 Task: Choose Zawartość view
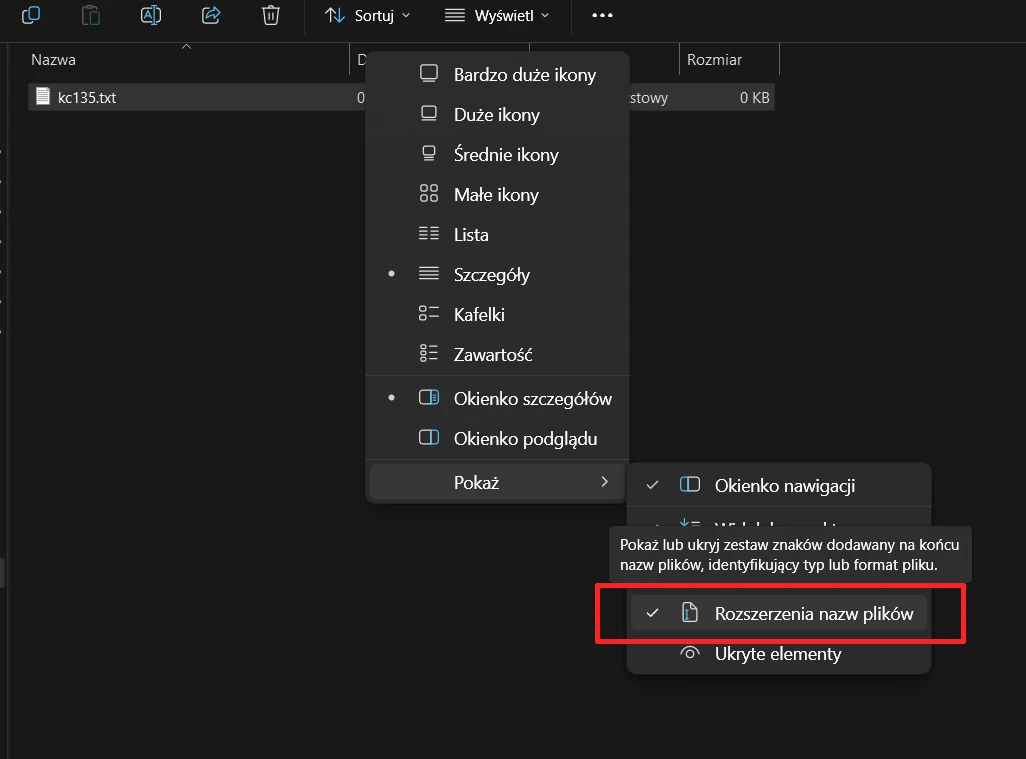pyautogui.click(x=497, y=354)
